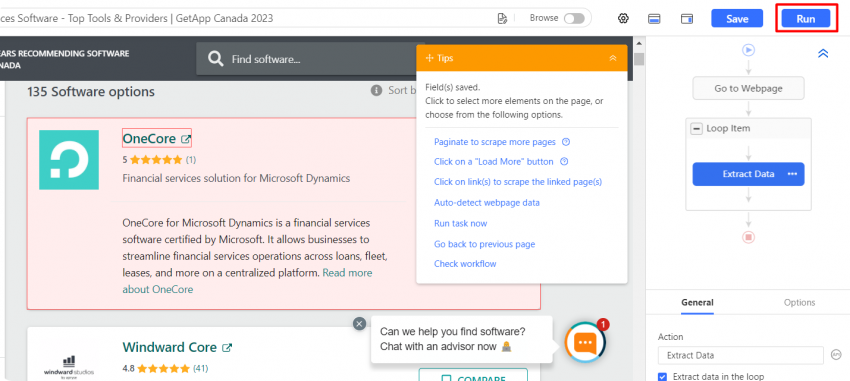Choose Check workflow option

(x=465, y=264)
